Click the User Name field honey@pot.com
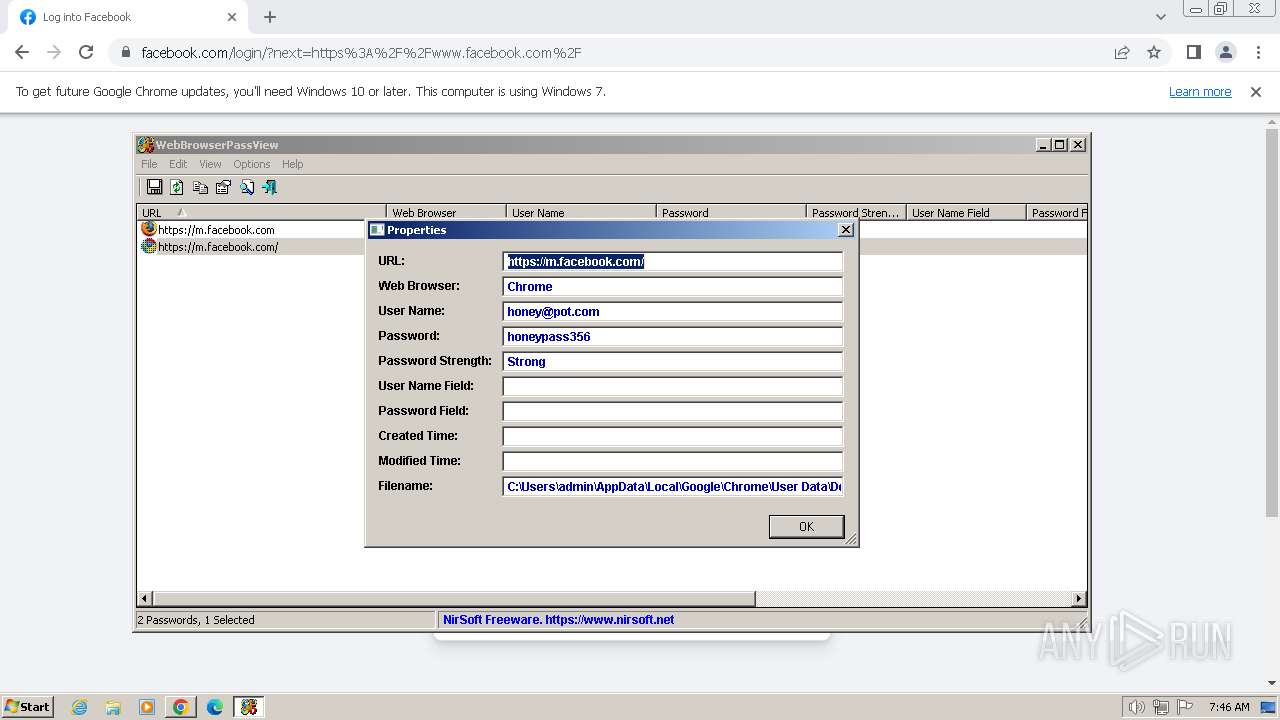Viewport: 1280px width, 720px height. pos(673,311)
